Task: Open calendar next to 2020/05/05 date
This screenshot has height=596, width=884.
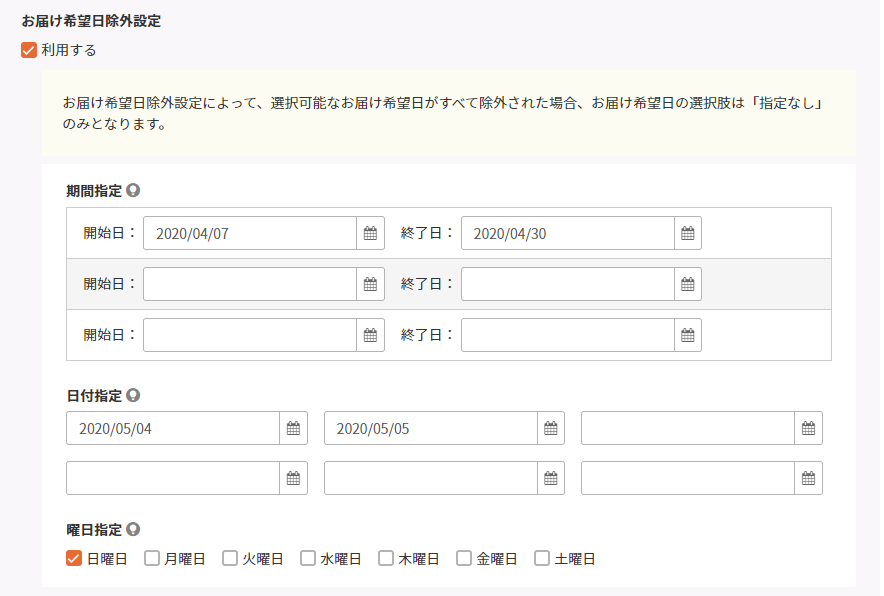Action: click(x=551, y=428)
